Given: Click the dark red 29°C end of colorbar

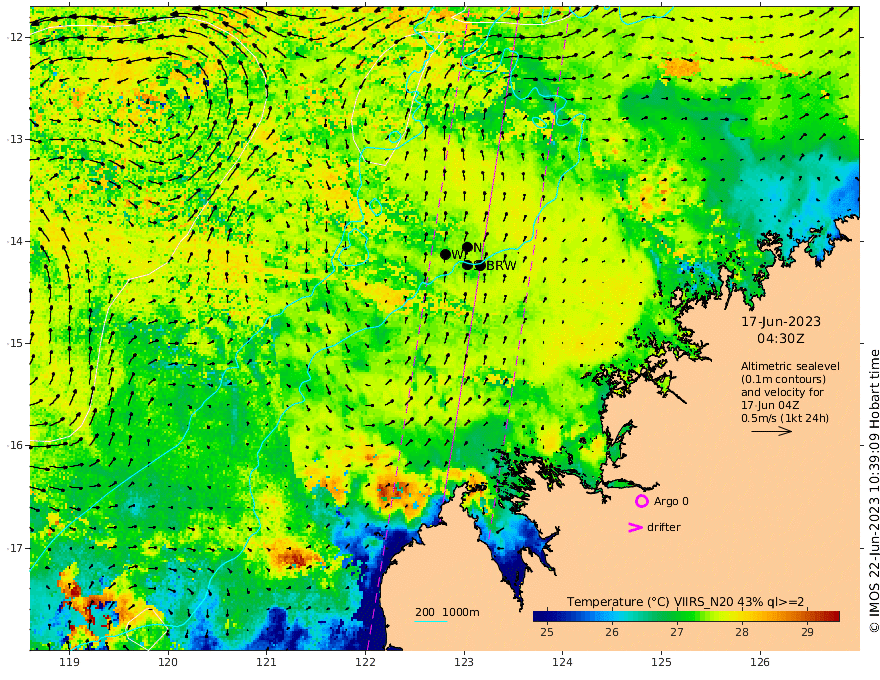Looking at the screenshot, I should point(834,616).
